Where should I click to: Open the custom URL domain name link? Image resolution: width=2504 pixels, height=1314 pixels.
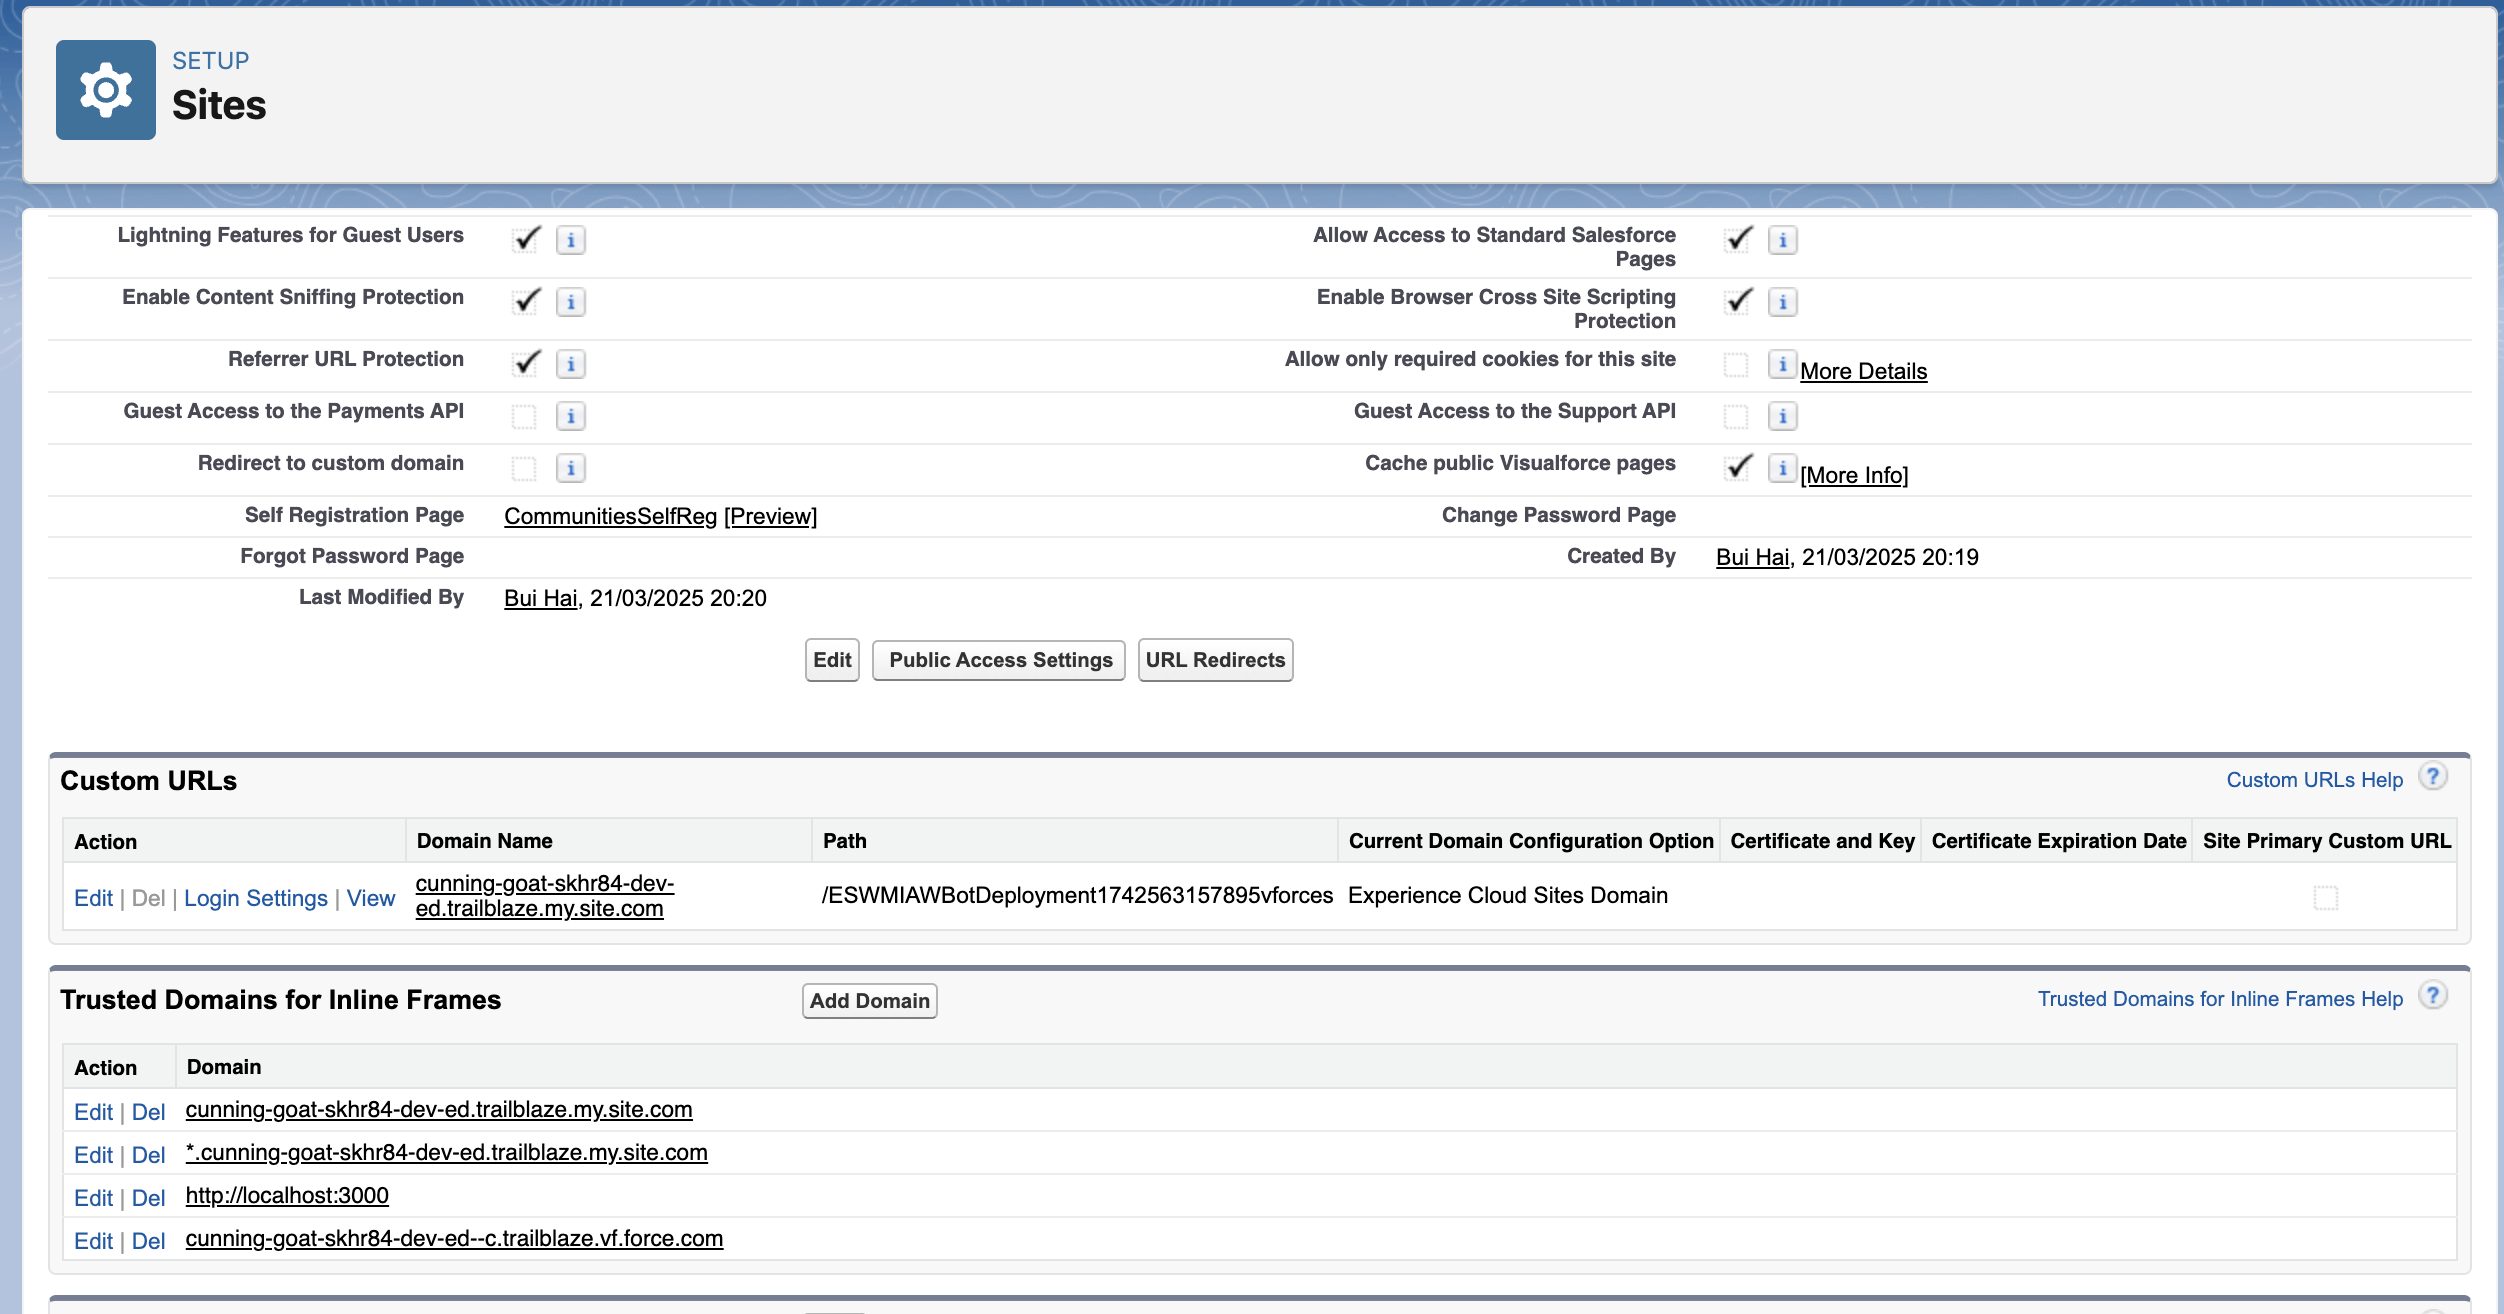545,896
